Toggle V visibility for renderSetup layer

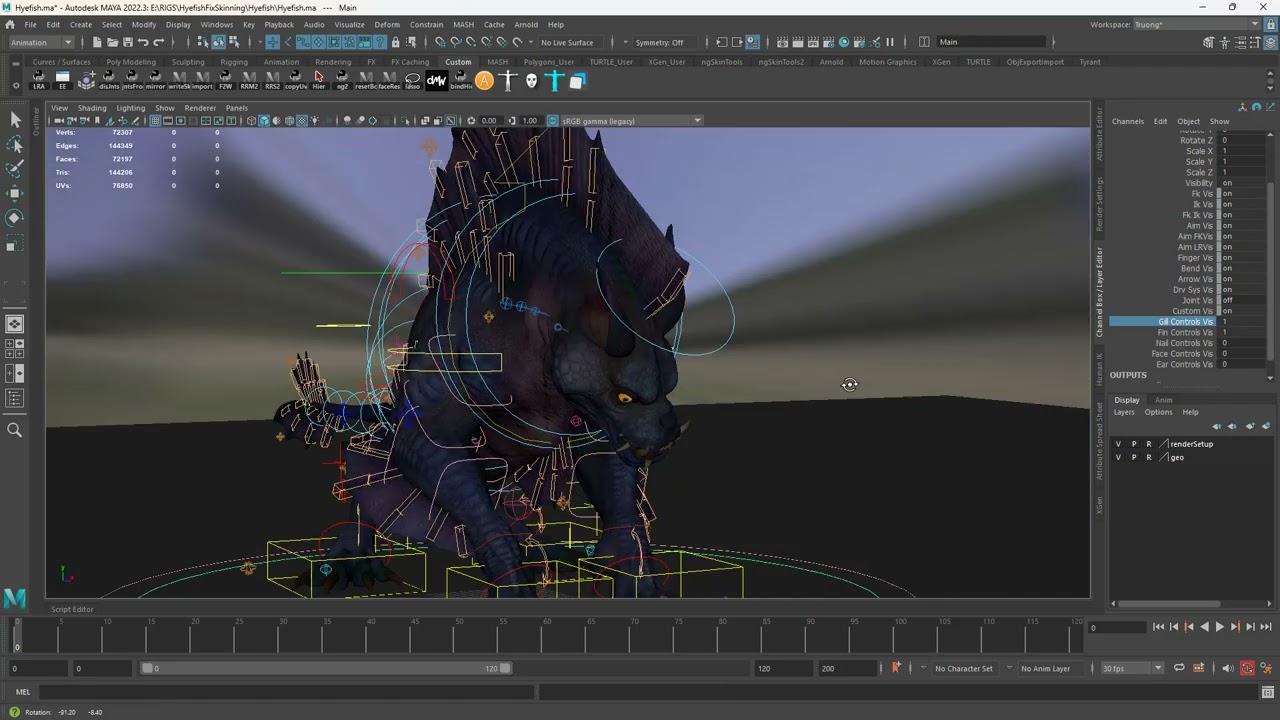[x=1118, y=444]
